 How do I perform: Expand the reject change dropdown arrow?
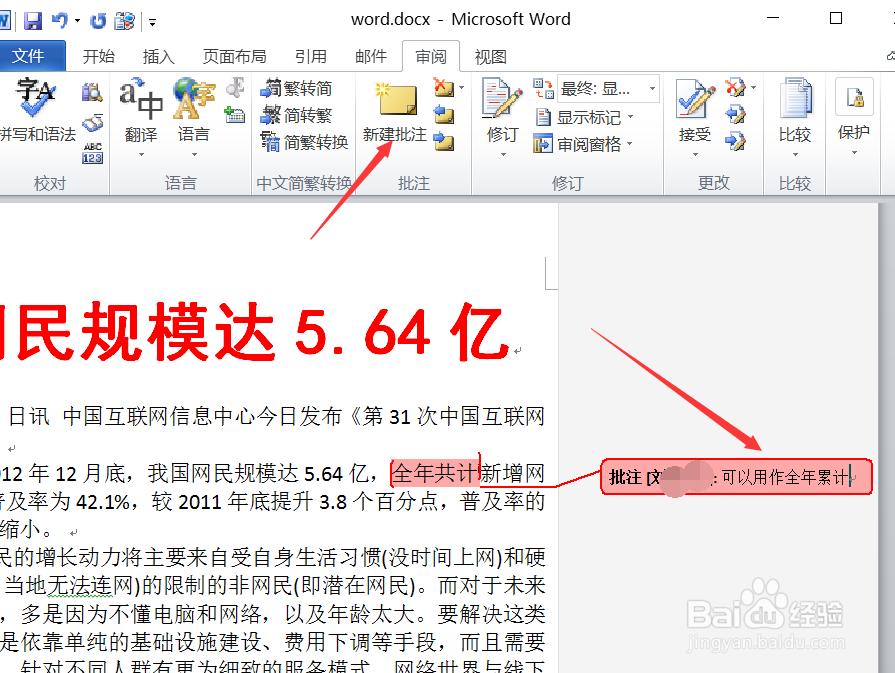(x=753, y=88)
